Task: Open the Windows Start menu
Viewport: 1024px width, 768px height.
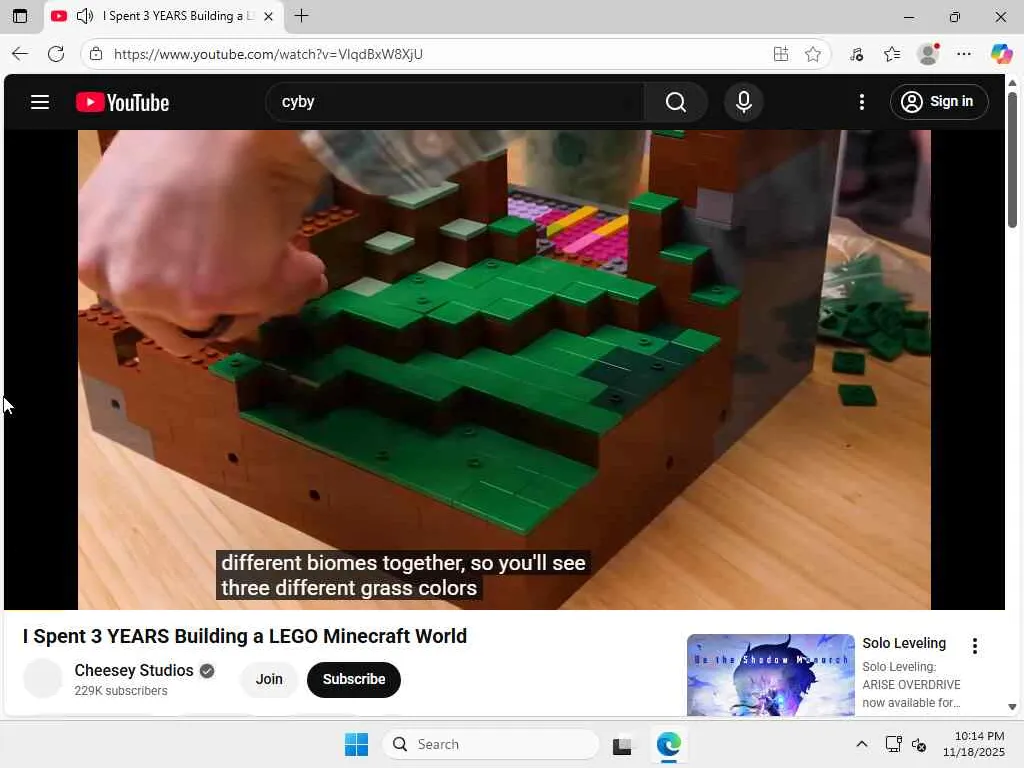Action: pos(356,744)
